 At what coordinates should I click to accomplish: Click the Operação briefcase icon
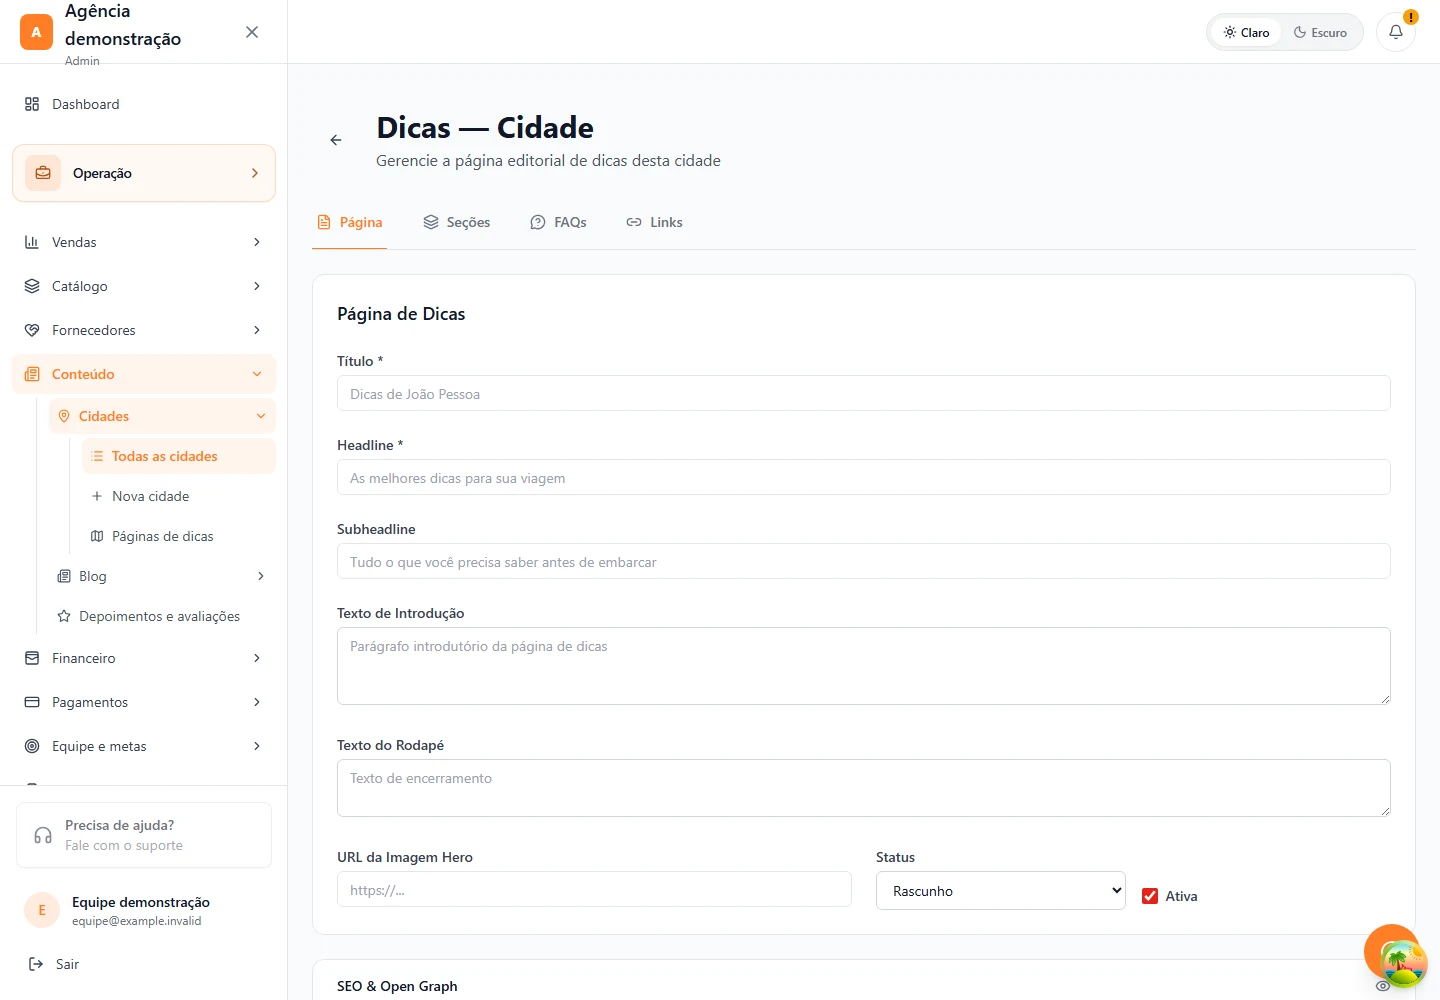43,173
